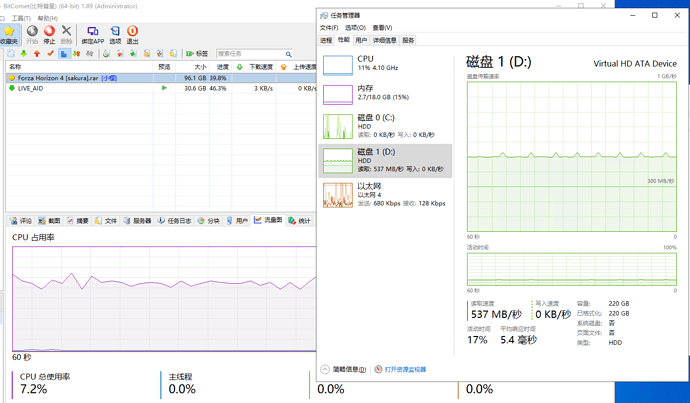Image resolution: width=690 pixels, height=403 pixels.
Task: Click the Exit (退出) toolbar icon in BitComet
Action: click(132, 35)
